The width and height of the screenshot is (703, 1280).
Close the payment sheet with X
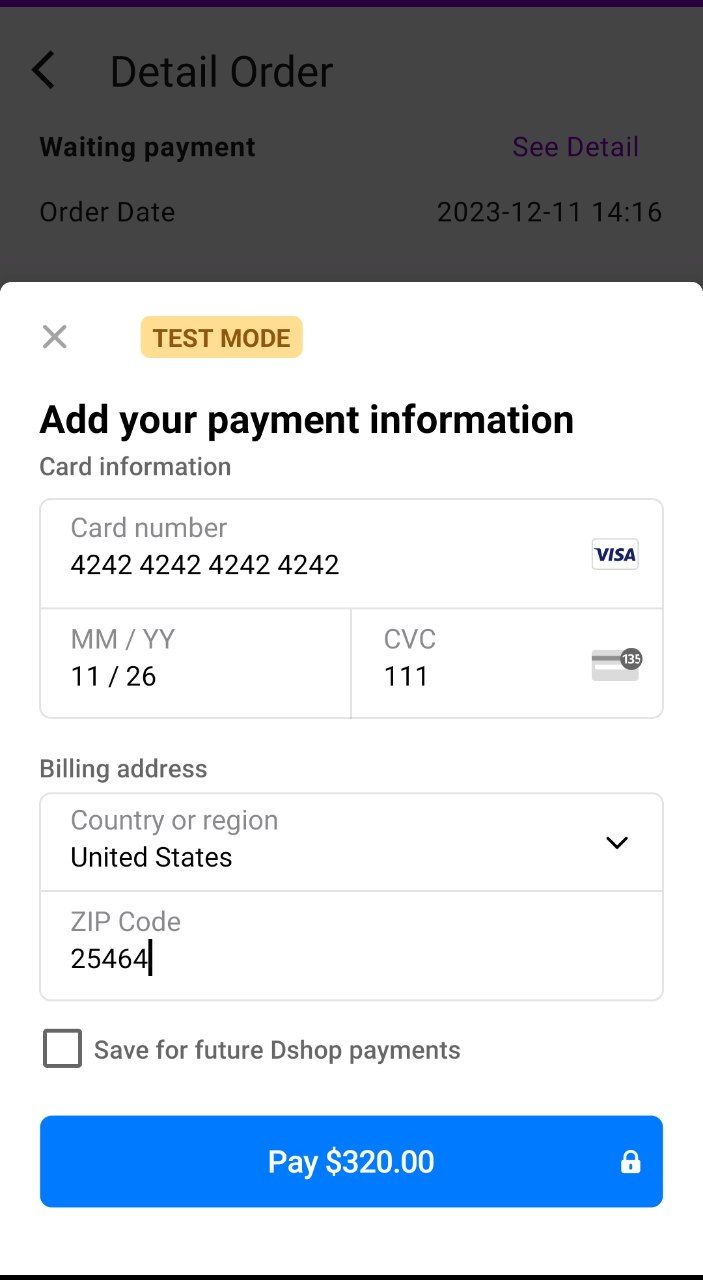[x=55, y=337]
